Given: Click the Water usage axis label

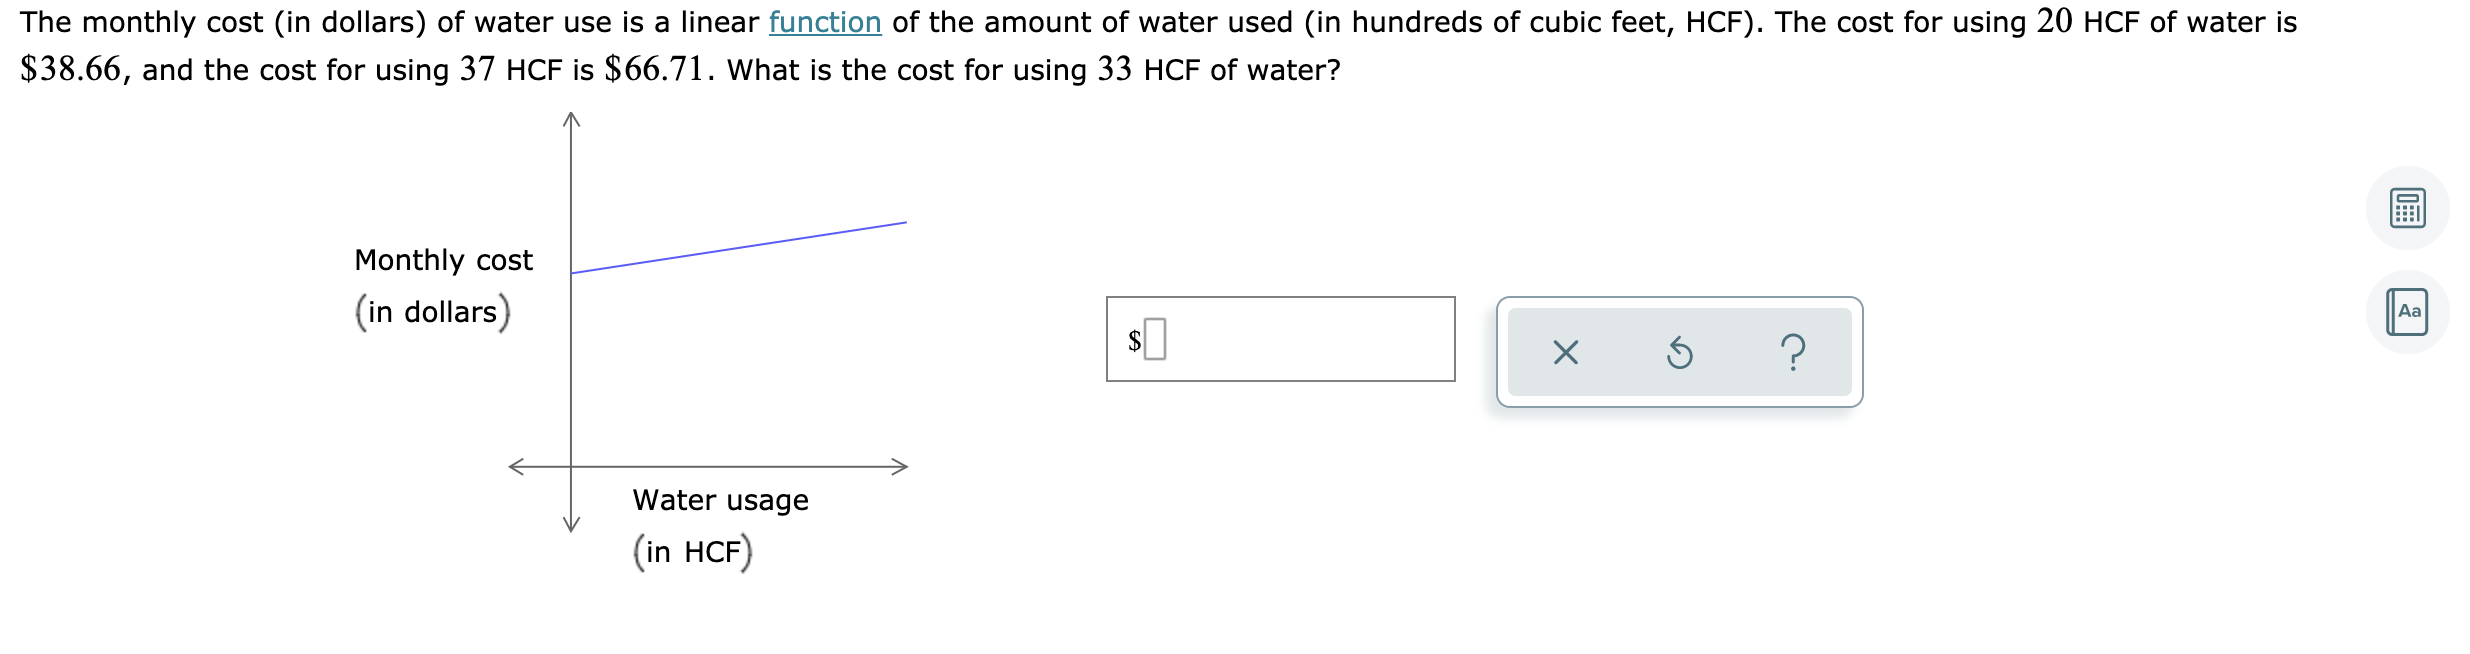Looking at the screenshot, I should point(720,501).
